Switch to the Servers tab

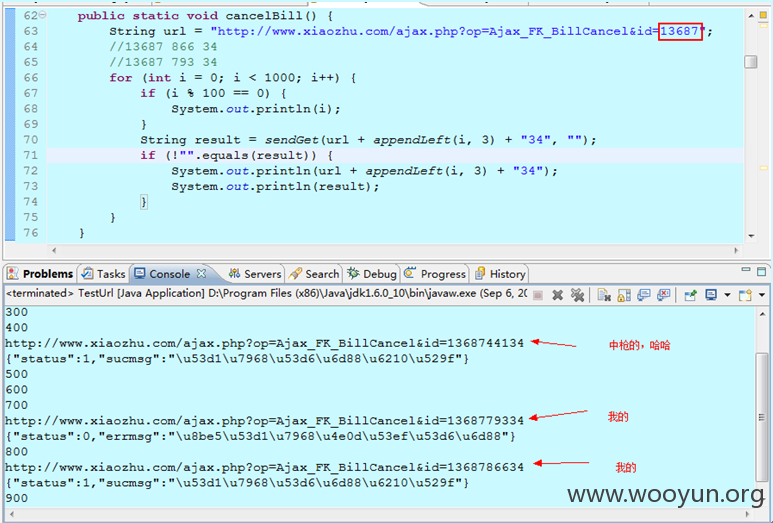tap(255, 274)
